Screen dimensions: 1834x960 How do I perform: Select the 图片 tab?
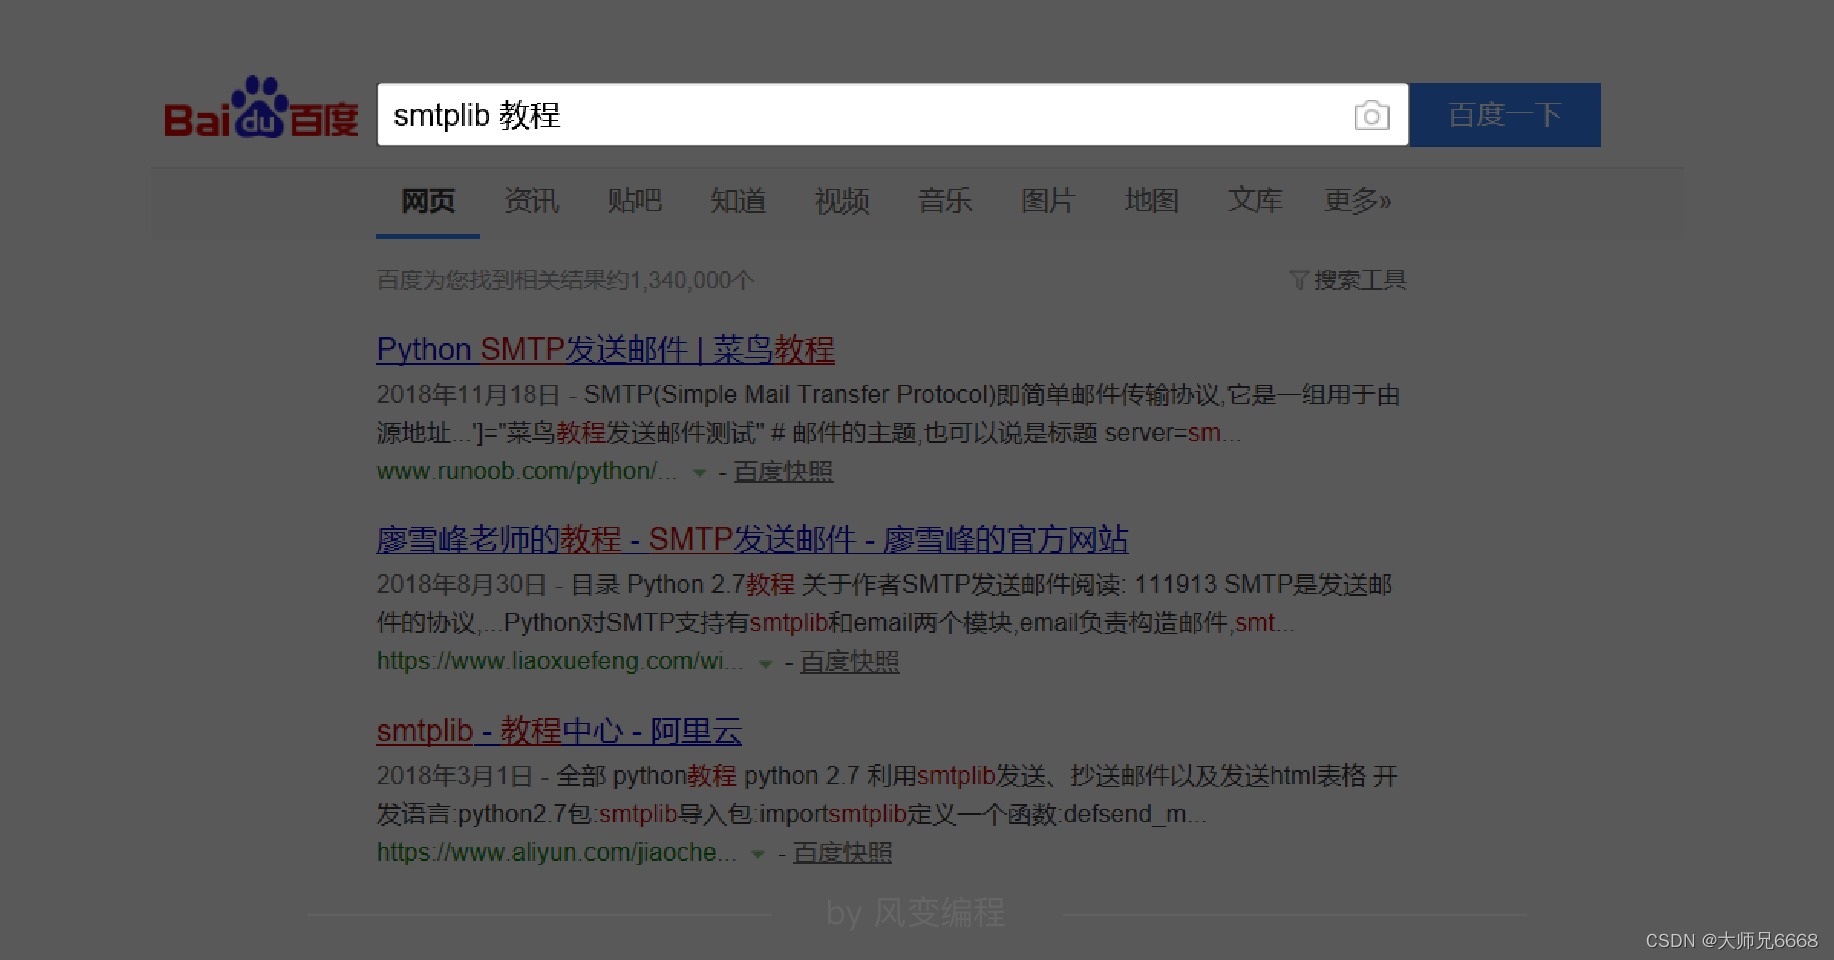coord(1047,201)
